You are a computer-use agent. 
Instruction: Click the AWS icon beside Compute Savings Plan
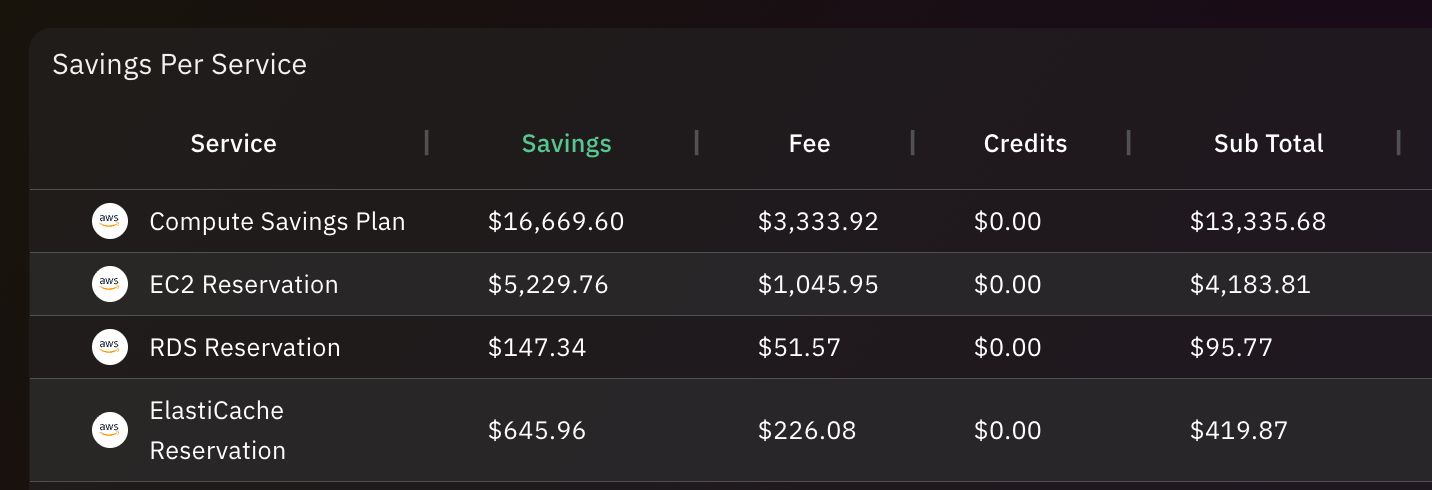[x=110, y=221]
